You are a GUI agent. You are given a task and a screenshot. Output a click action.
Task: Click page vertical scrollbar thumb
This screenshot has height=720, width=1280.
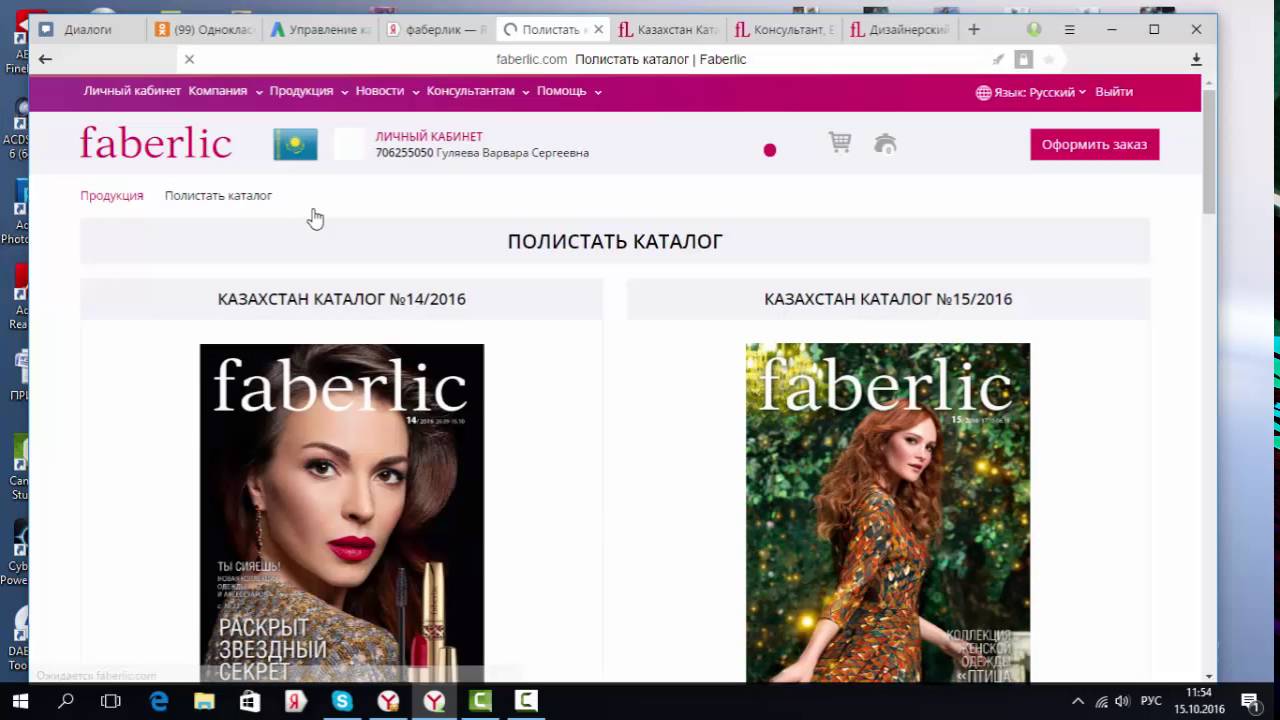[1209, 150]
